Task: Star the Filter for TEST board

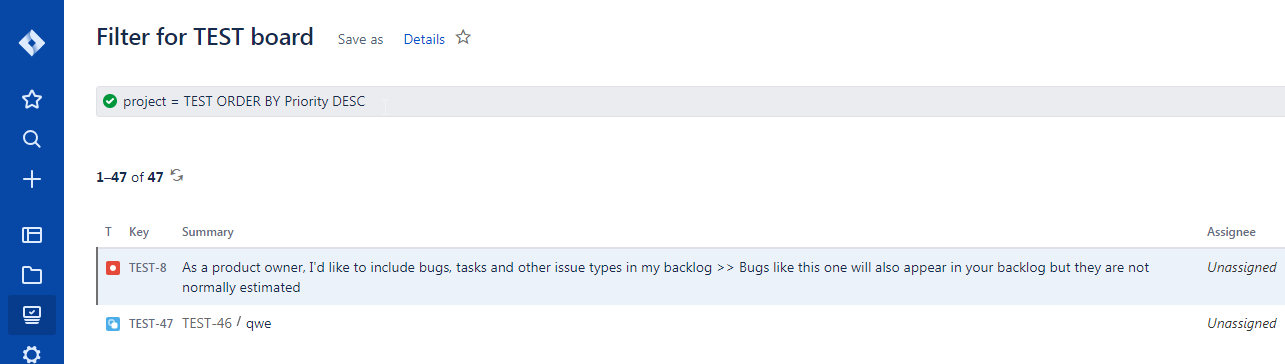Action: tap(463, 38)
